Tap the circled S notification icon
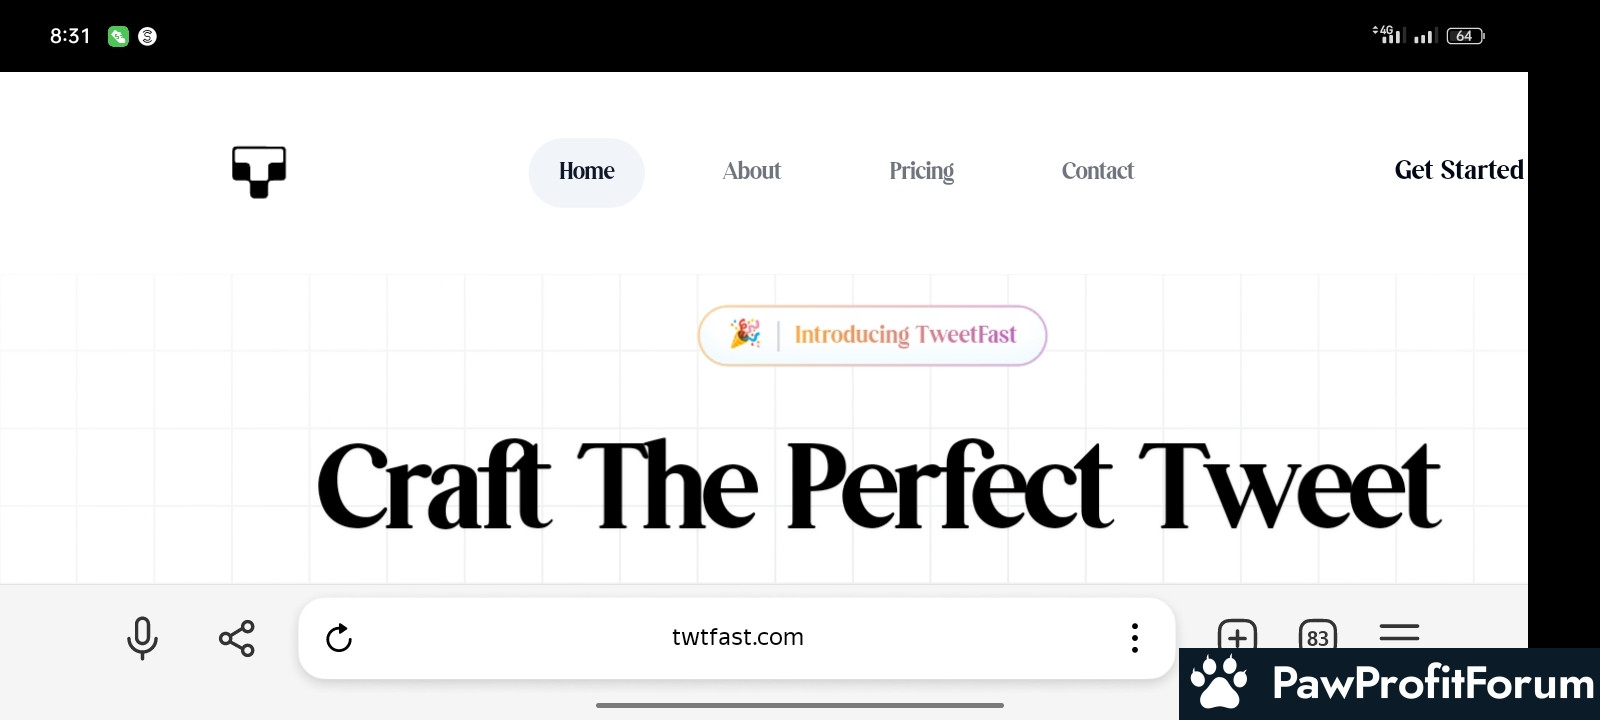The height and width of the screenshot is (720, 1600). click(147, 36)
